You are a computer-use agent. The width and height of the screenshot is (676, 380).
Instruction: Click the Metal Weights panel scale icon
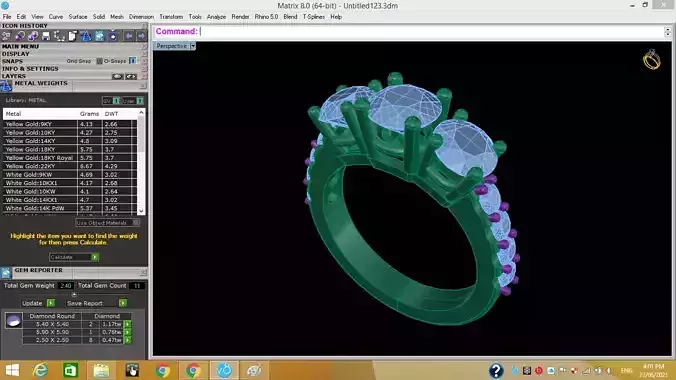(6, 86)
